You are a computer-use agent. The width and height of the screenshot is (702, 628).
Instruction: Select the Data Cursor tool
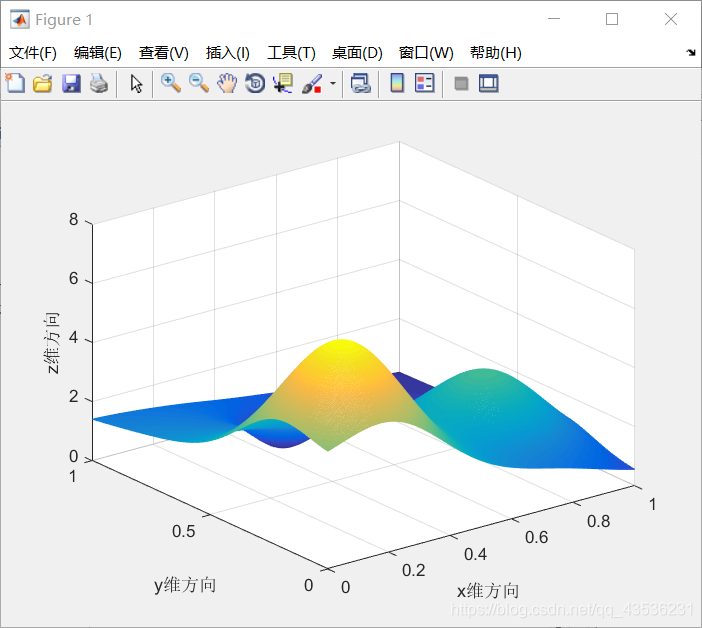coord(283,83)
